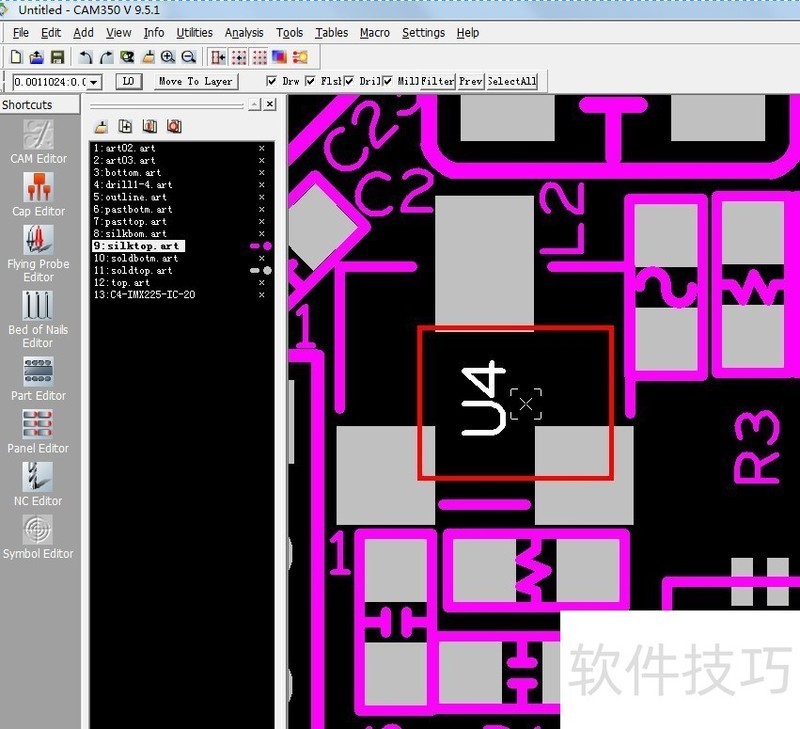Open the Cap Editor shortcut

(x=38, y=194)
